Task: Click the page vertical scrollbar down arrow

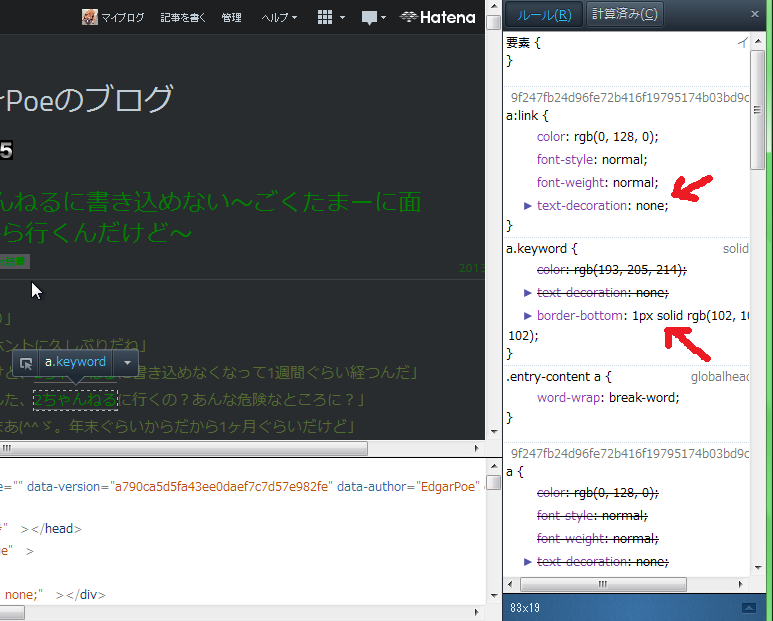Action: (x=494, y=432)
